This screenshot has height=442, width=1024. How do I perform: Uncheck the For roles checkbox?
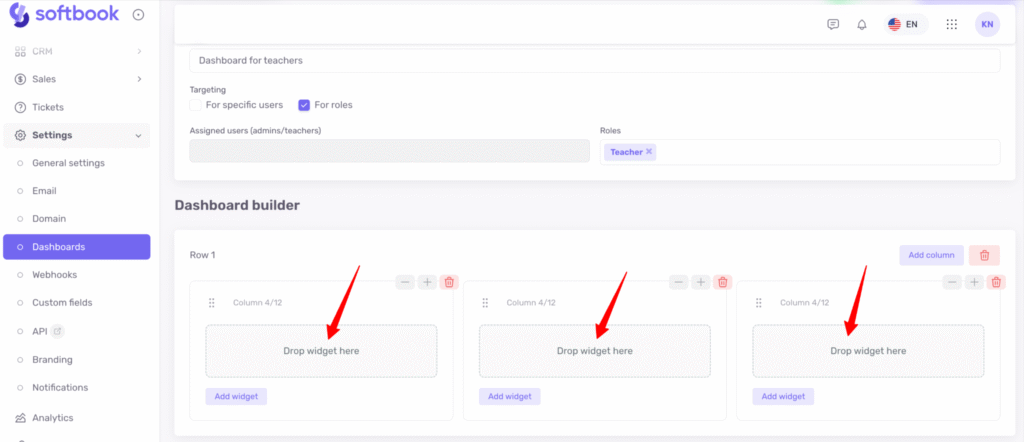pyautogui.click(x=304, y=105)
